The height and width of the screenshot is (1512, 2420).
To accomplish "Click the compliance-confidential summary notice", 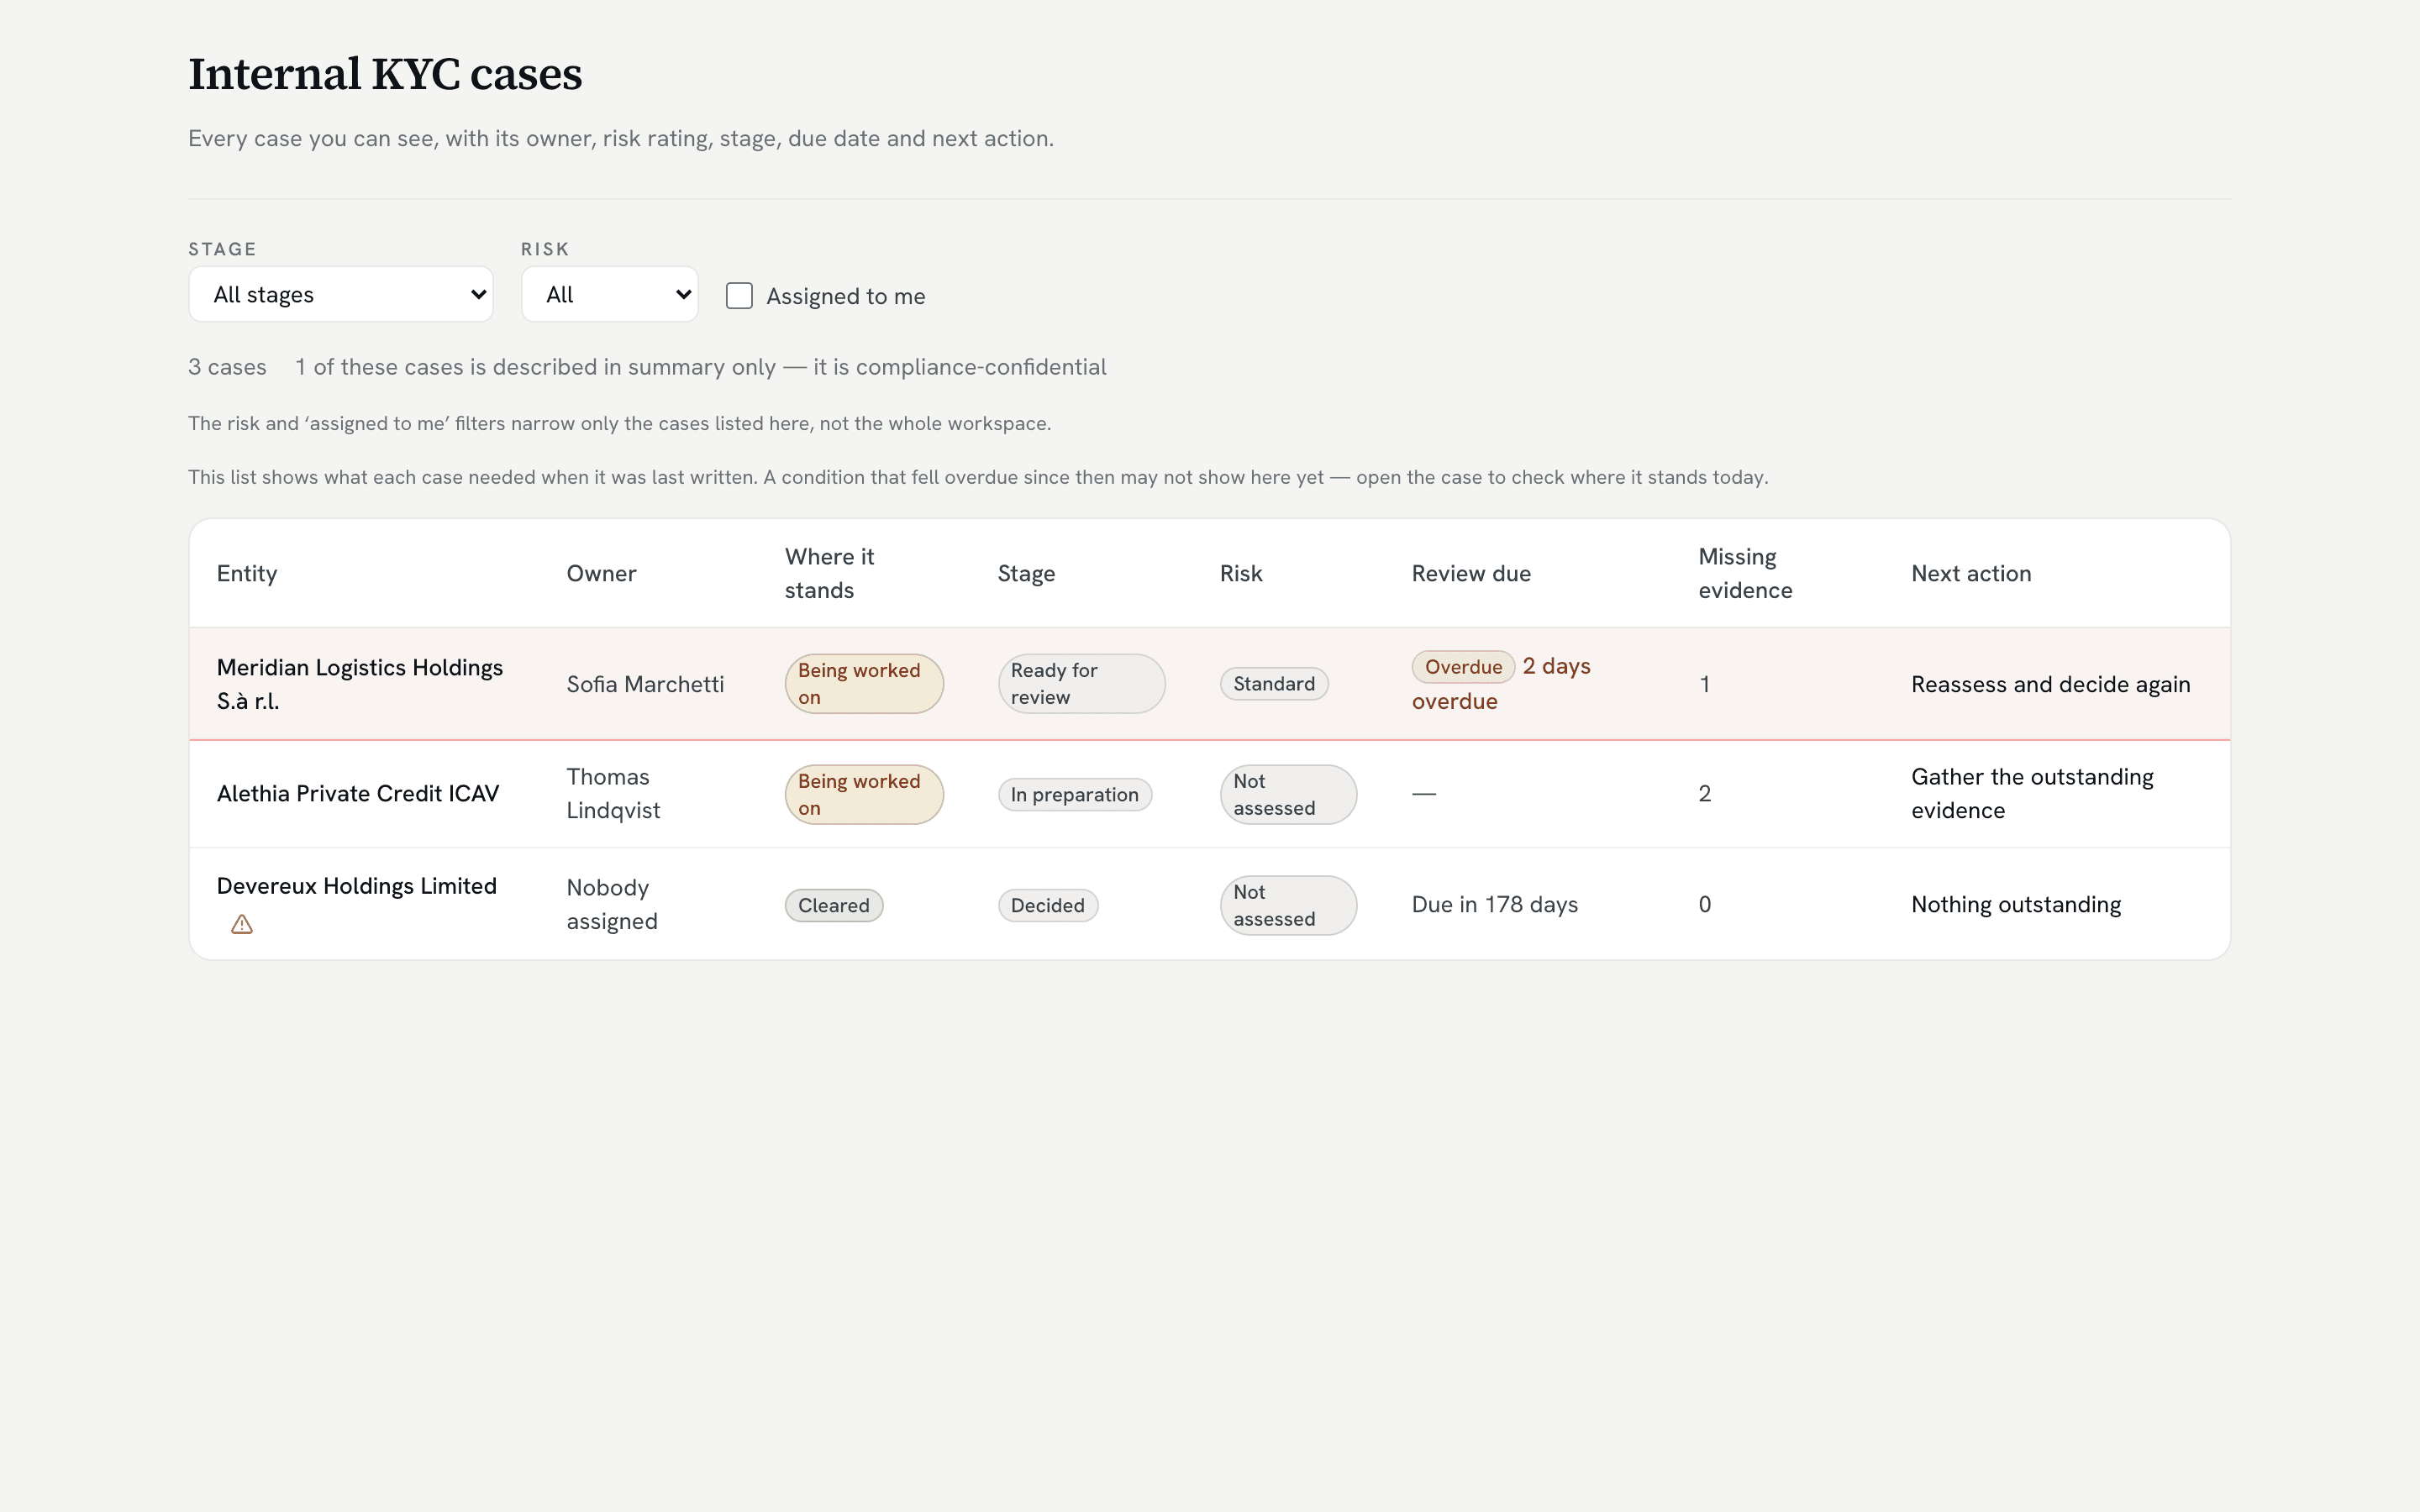I will [700, 367].
